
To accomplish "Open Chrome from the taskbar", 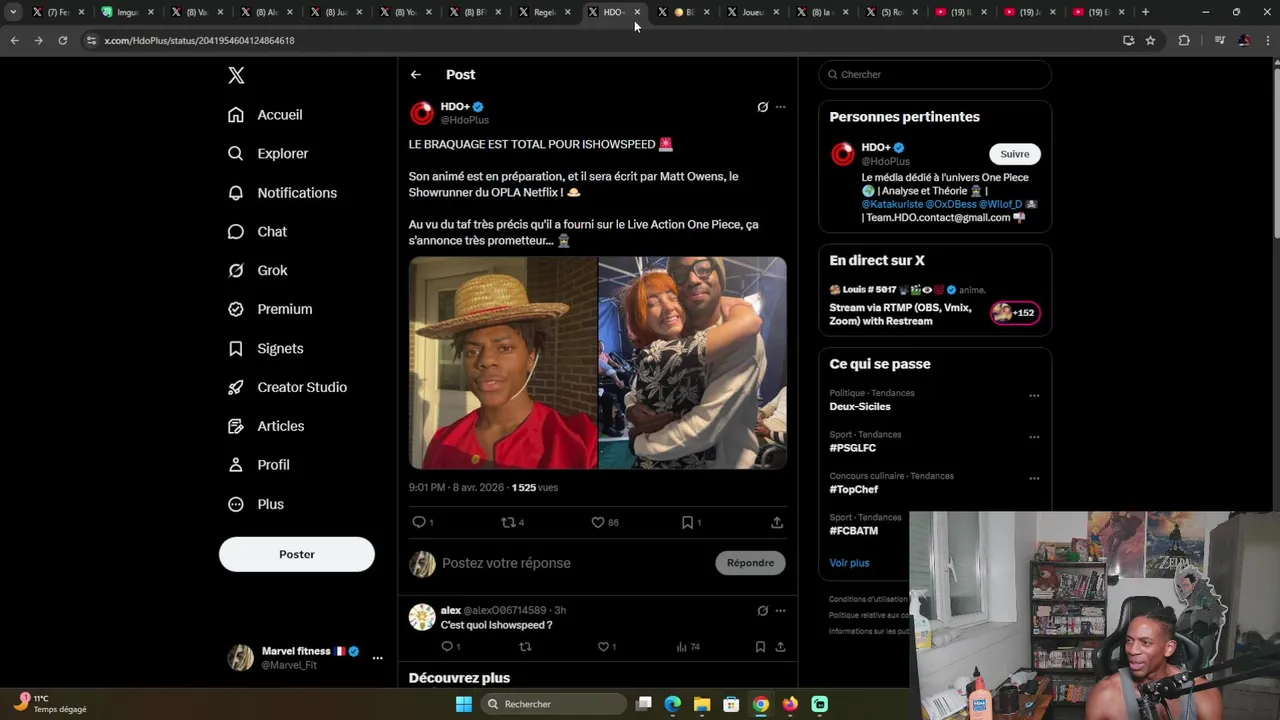I will 761,704.
